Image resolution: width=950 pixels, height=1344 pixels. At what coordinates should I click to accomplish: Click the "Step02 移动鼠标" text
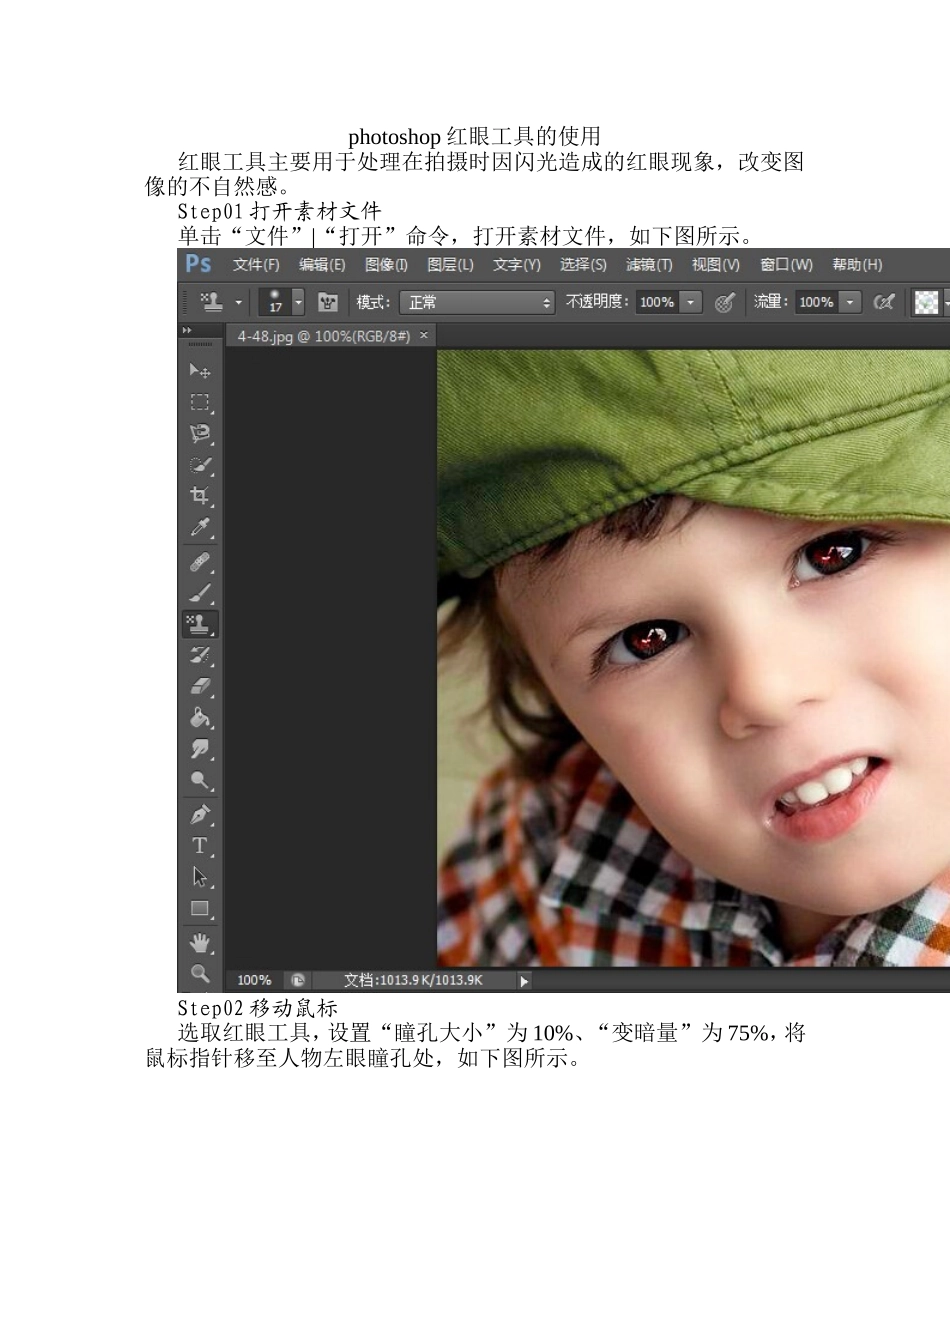click(x=258, y=1008)
